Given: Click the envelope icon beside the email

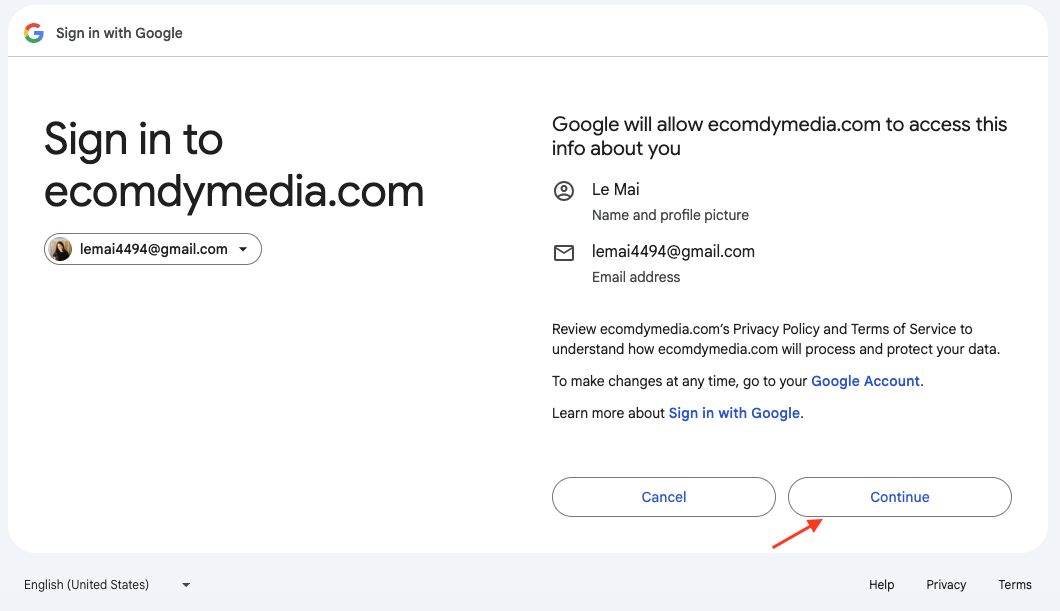Looking at the screenshot, I should click(564, 253).
